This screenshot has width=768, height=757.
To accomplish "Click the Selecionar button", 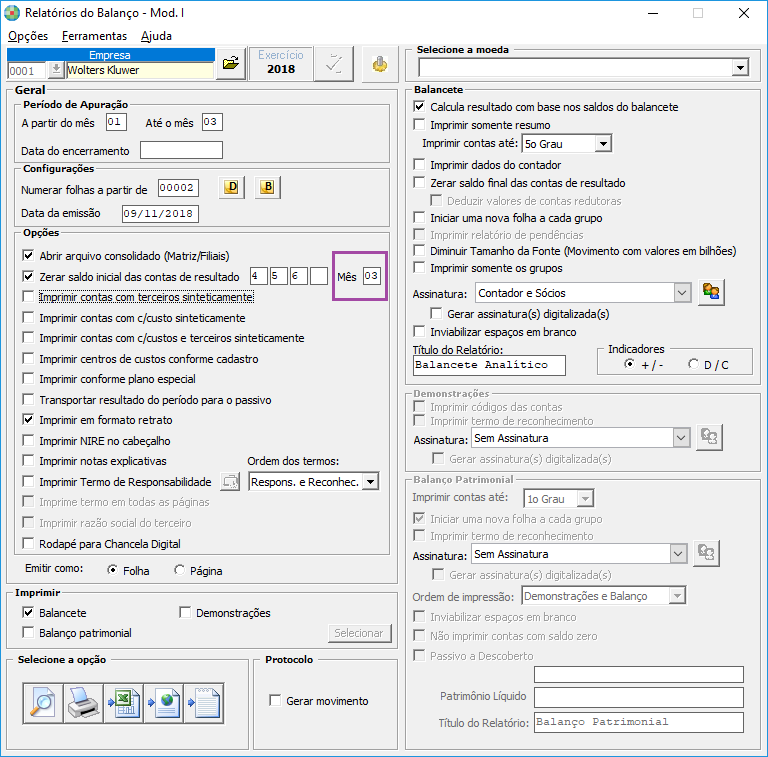I will pyautogui.click(x=360, y=633).
